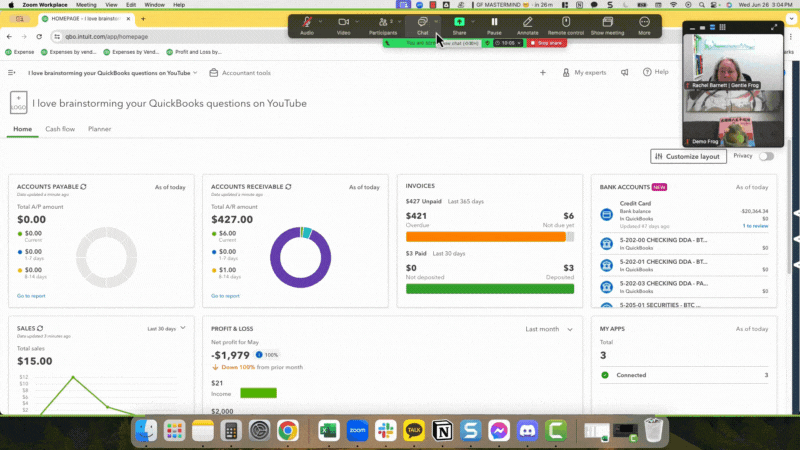Viewport: 800px width, 450px height.
Task: Open QuickBooks Help
Action: click(x=656, y=72)
